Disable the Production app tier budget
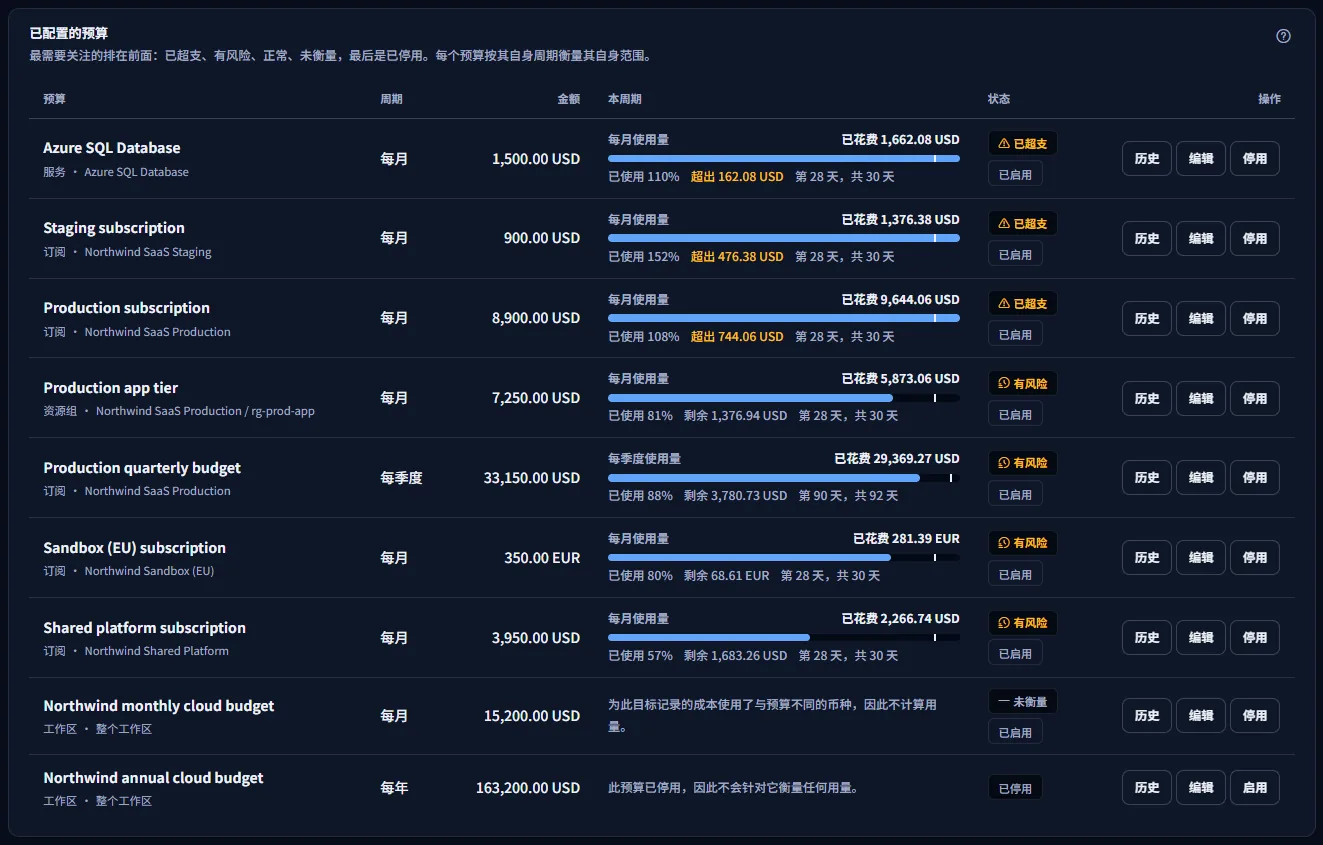 pyautogui.click(x=1255, y=398)
